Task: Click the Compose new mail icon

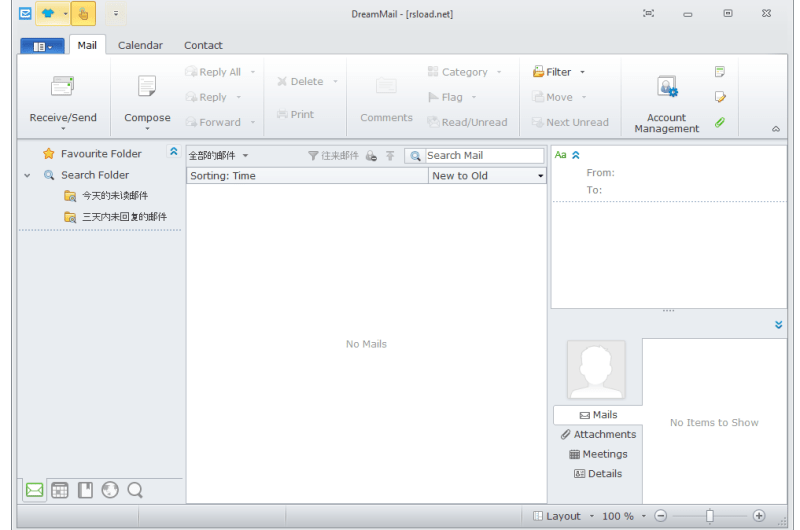Action: click(x=147, y=86)
